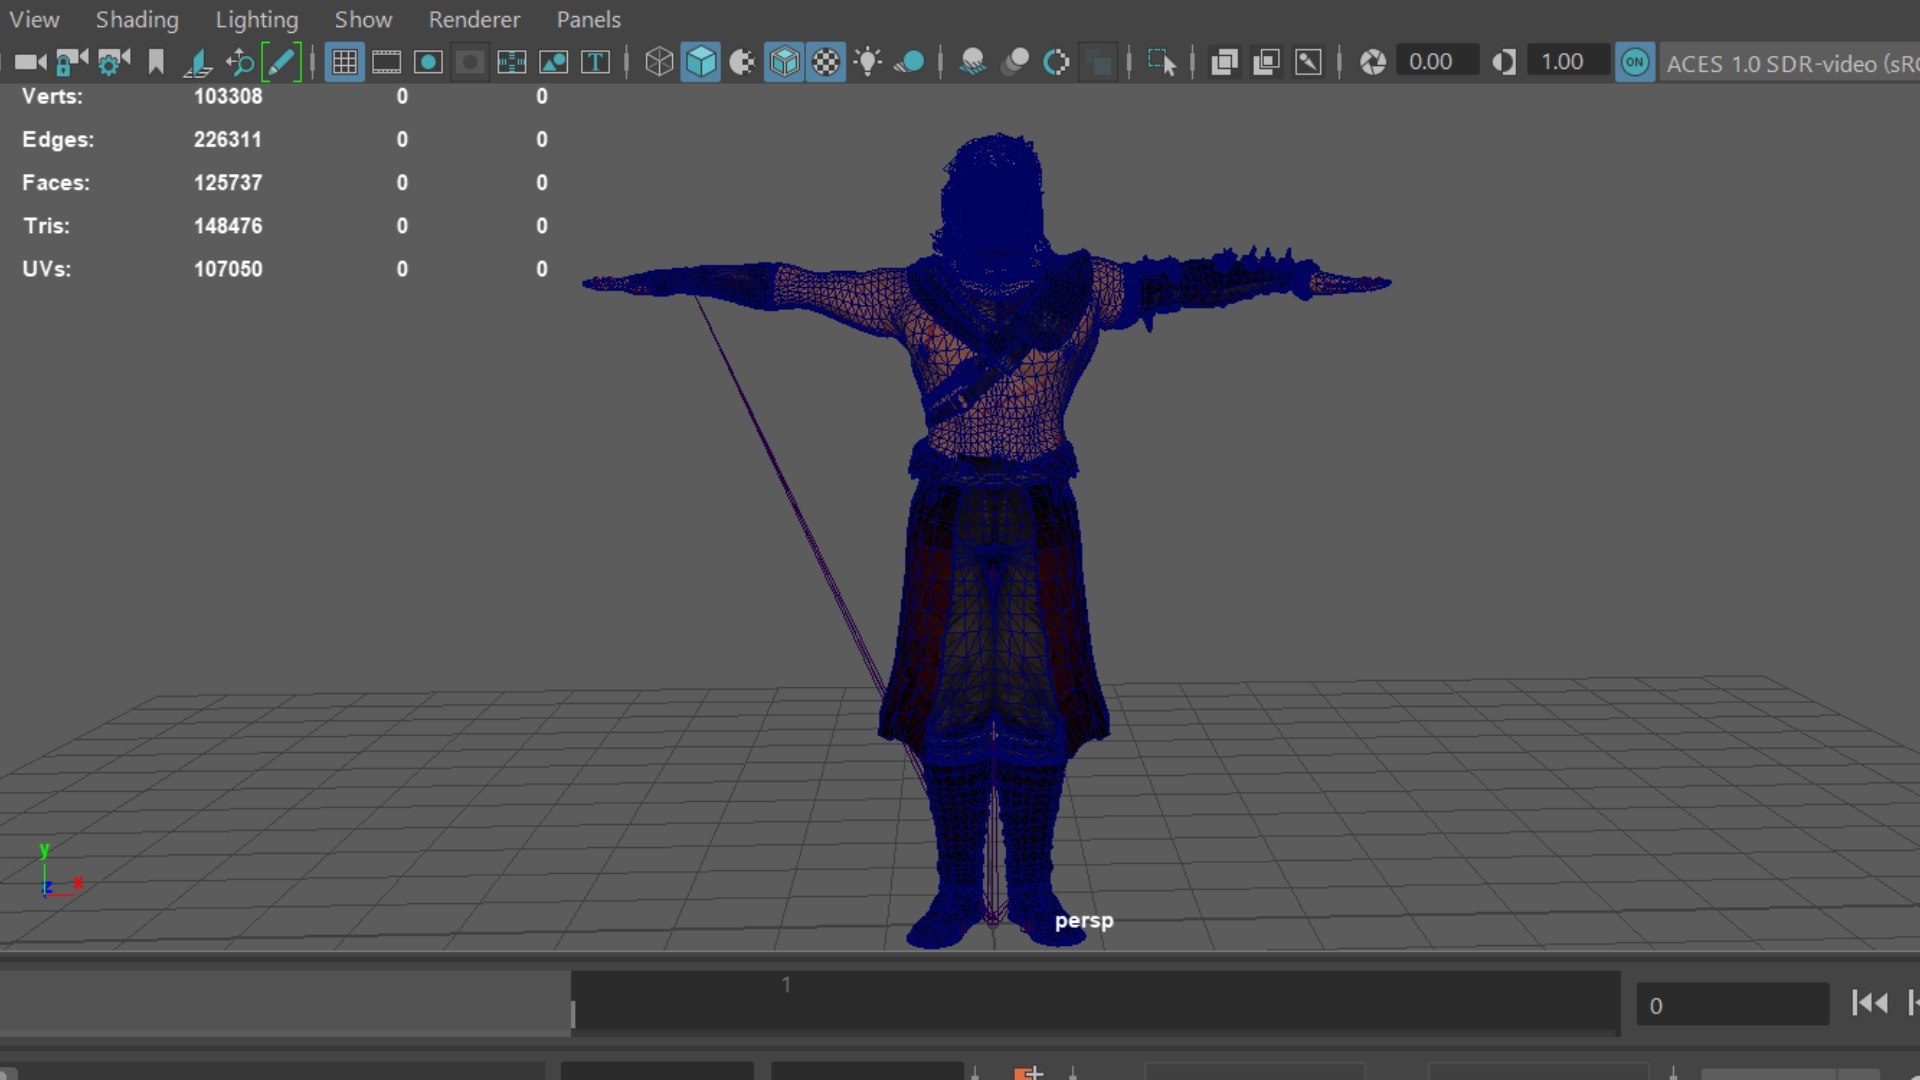Select Smooth Shade All cube icon
This screenshot has height=1080, width=1920.
point(701,62)
